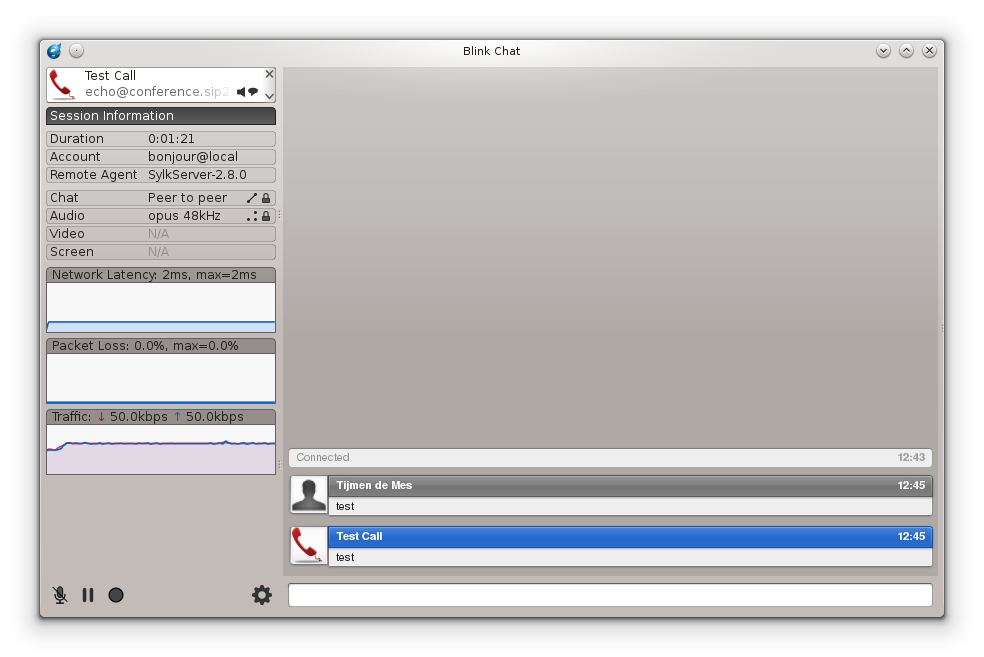
Task: Click the chat peer-to-peer connection icon
Action: click(252, 198)
